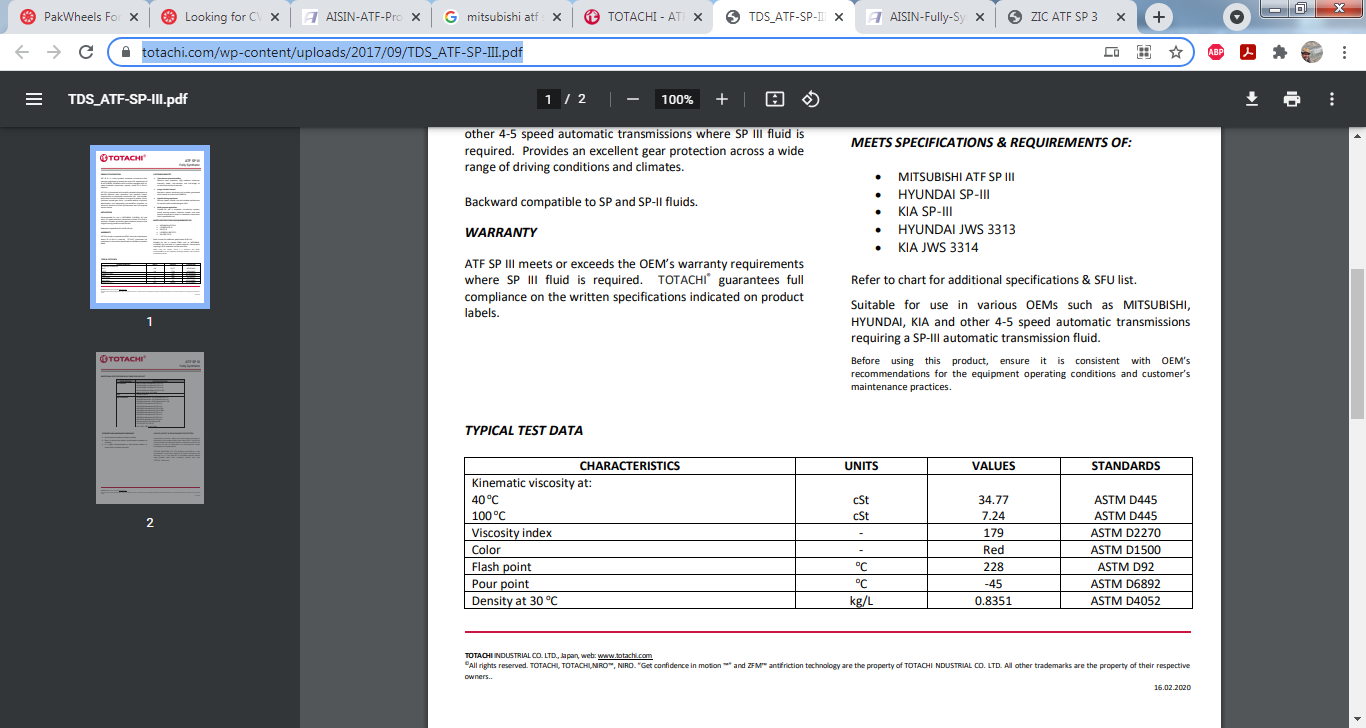1366x728 pixels.
Task: Click the Viscosity index value 179
Action: point(993,533)
